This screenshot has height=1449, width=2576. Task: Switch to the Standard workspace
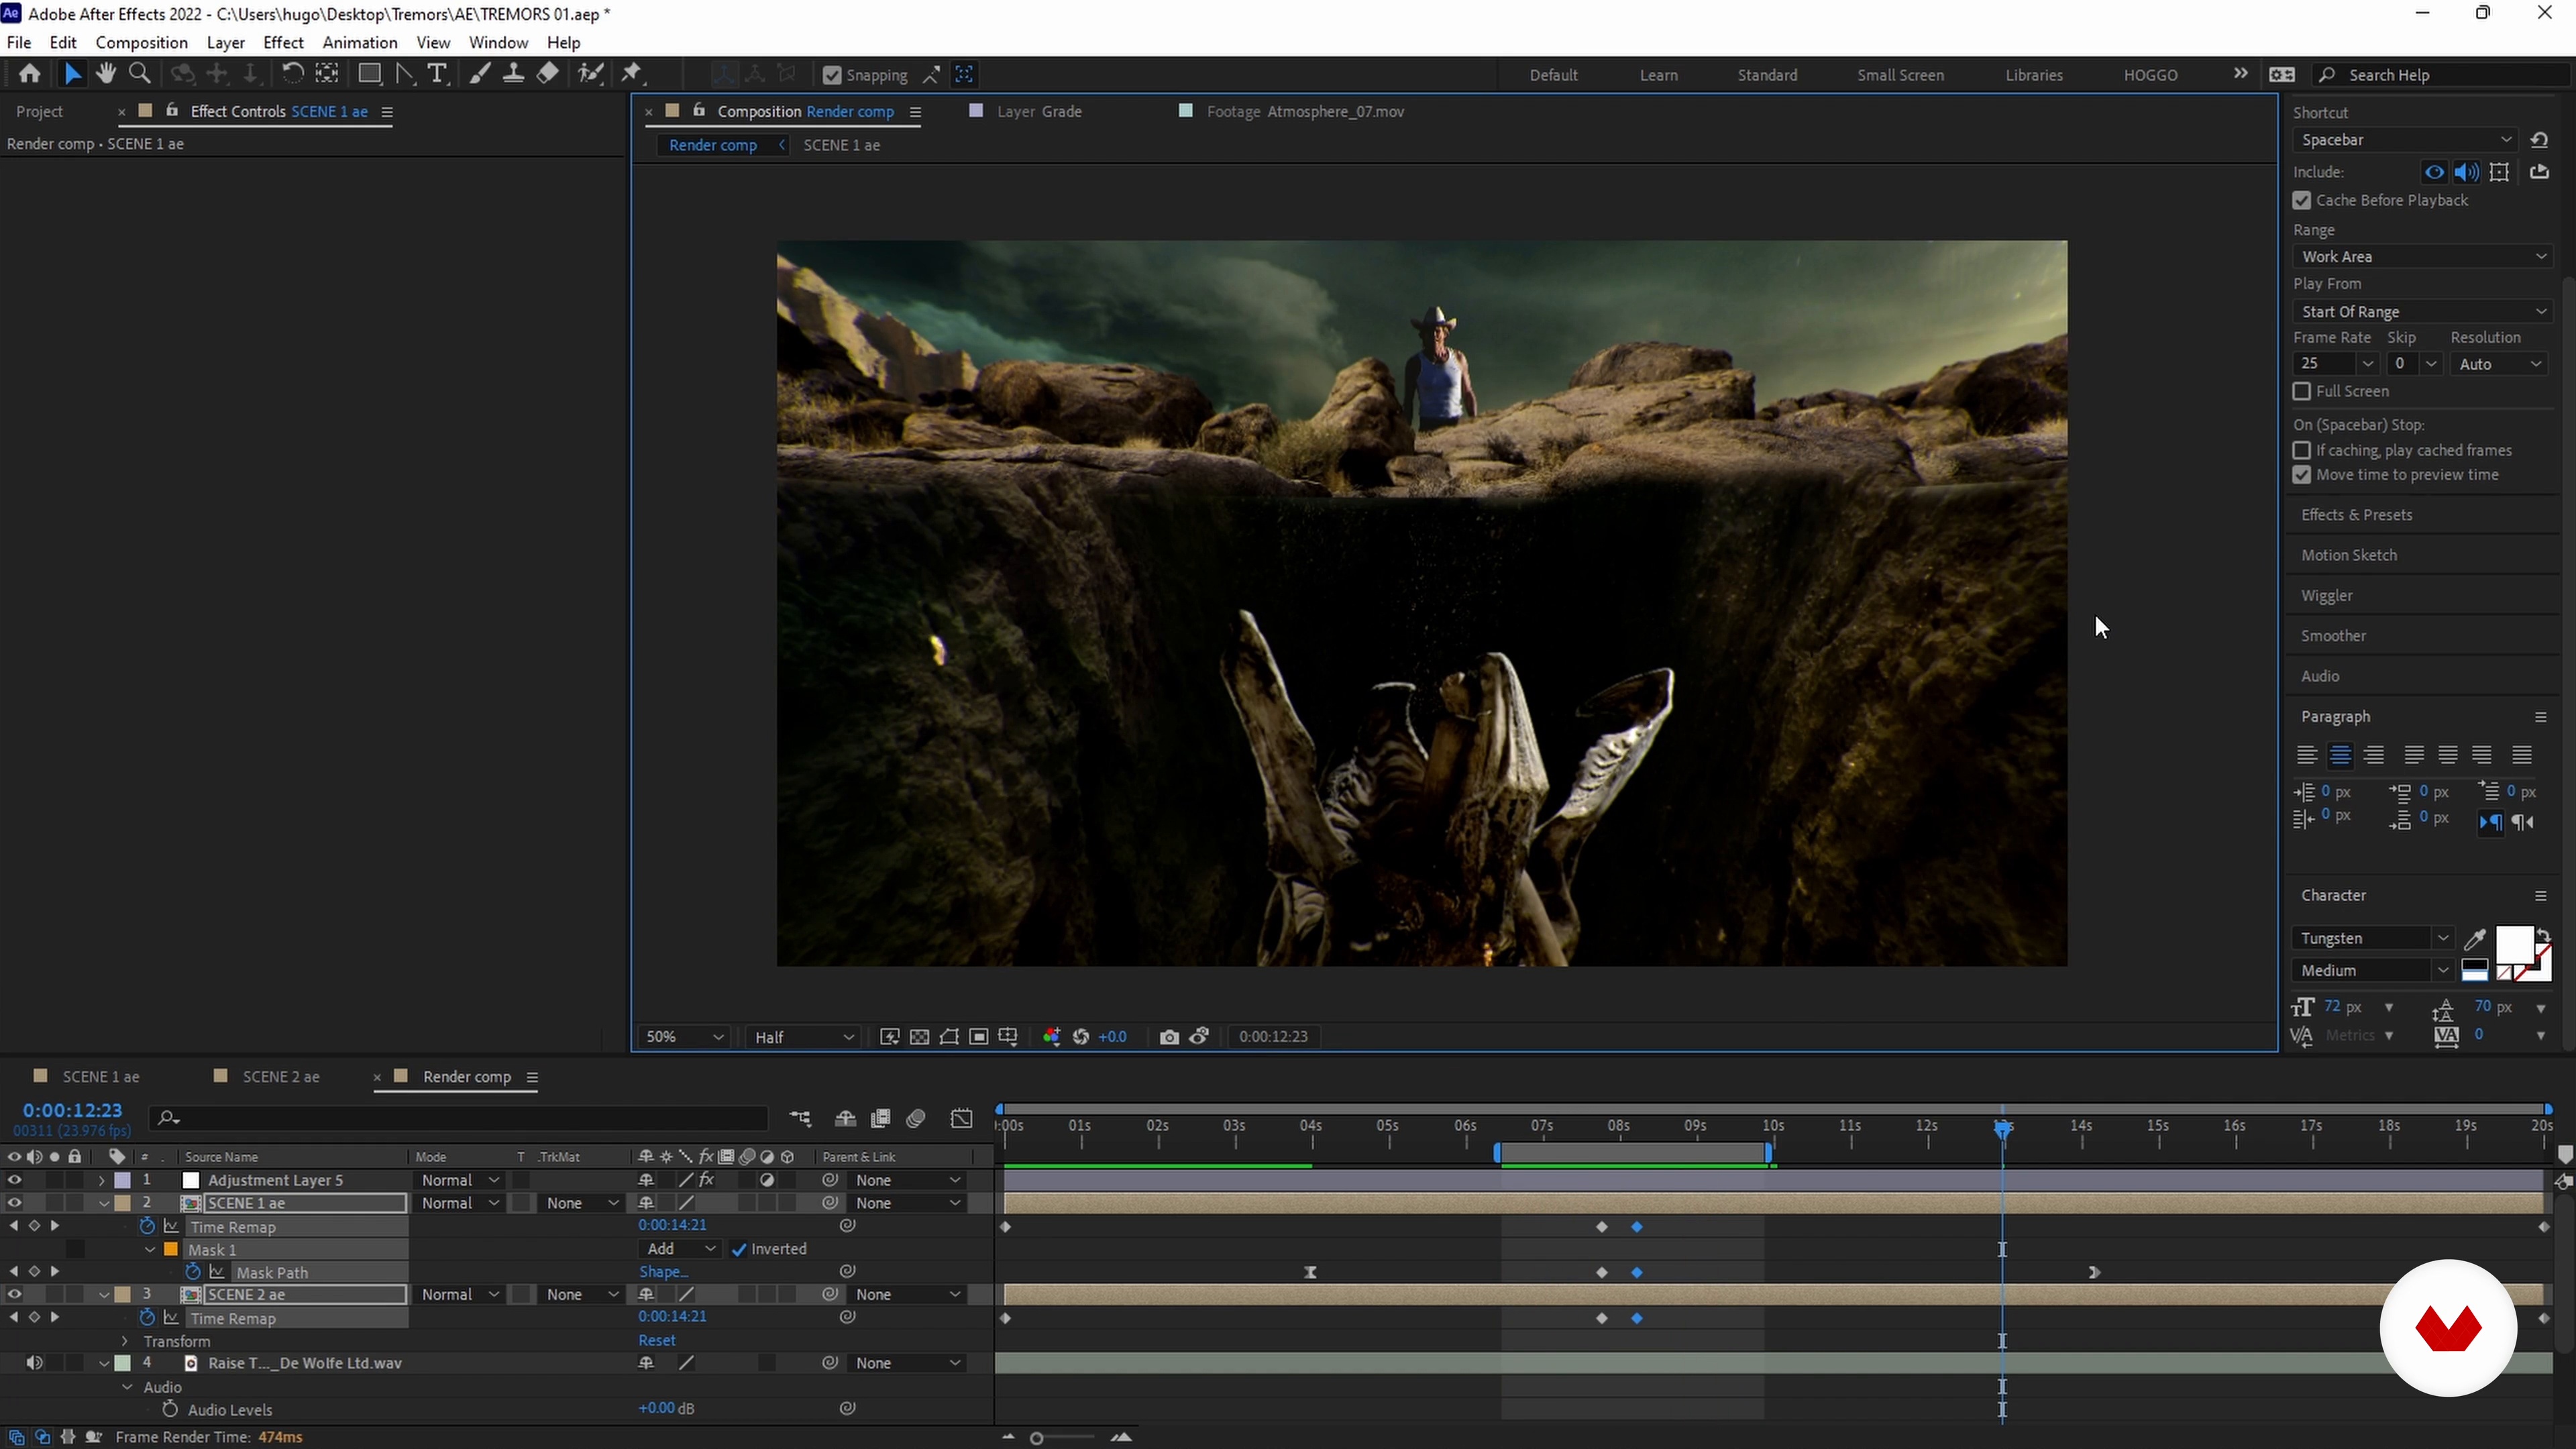[1767, 75]
